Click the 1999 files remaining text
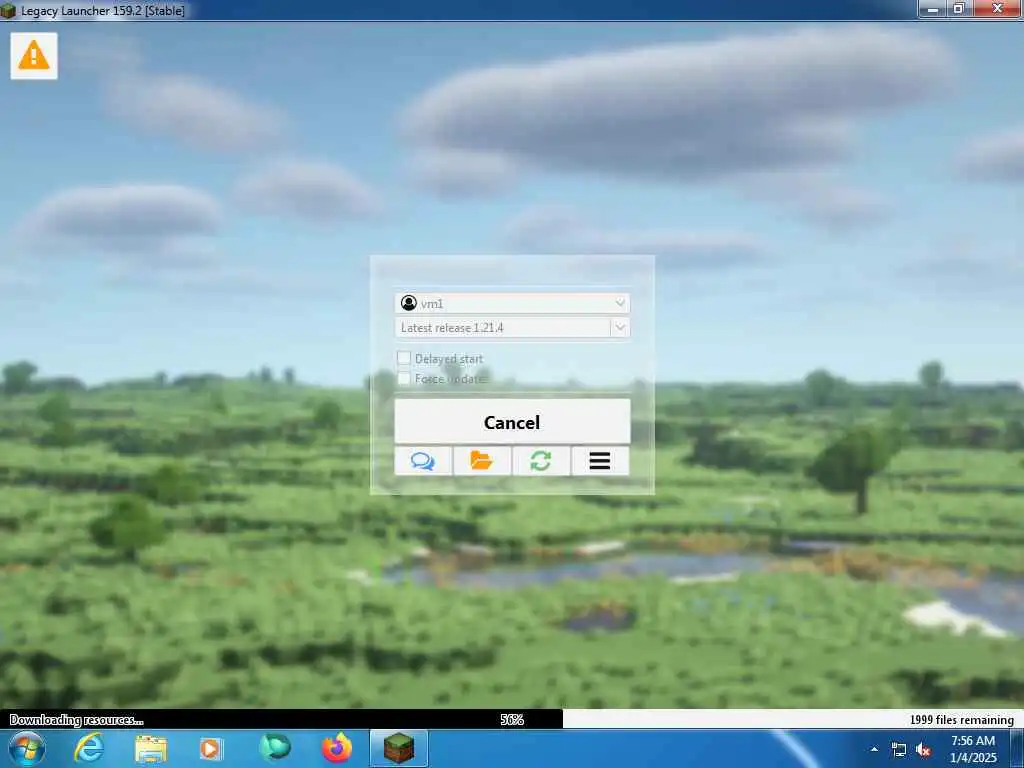The width and height of the screenshot is (1024, 768). pos(961,720)
